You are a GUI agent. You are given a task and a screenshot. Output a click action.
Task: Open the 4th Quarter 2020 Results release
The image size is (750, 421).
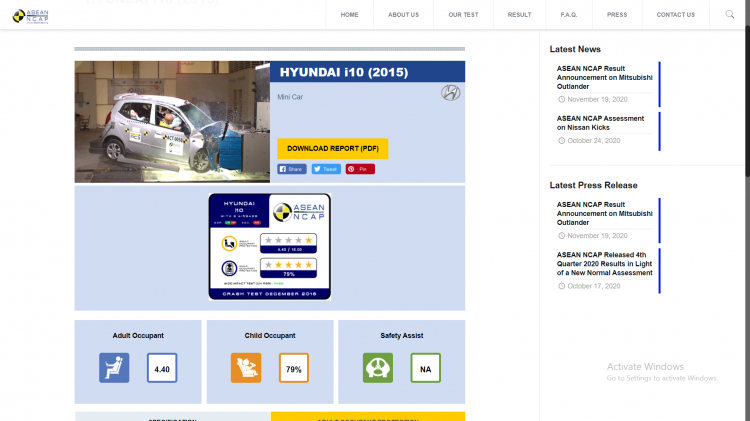click(x=605, y=264)
